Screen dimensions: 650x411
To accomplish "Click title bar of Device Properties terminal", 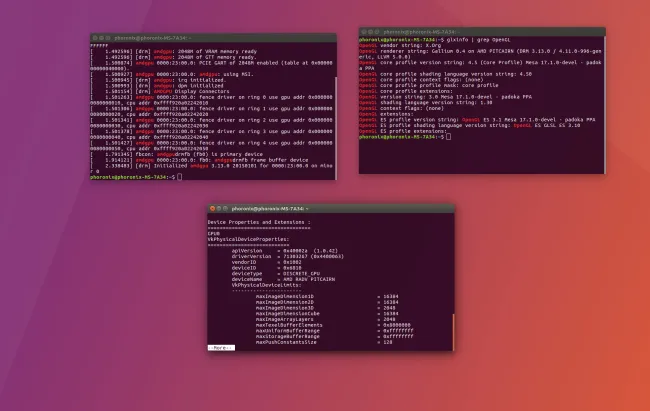I will [x=330, y=208].
